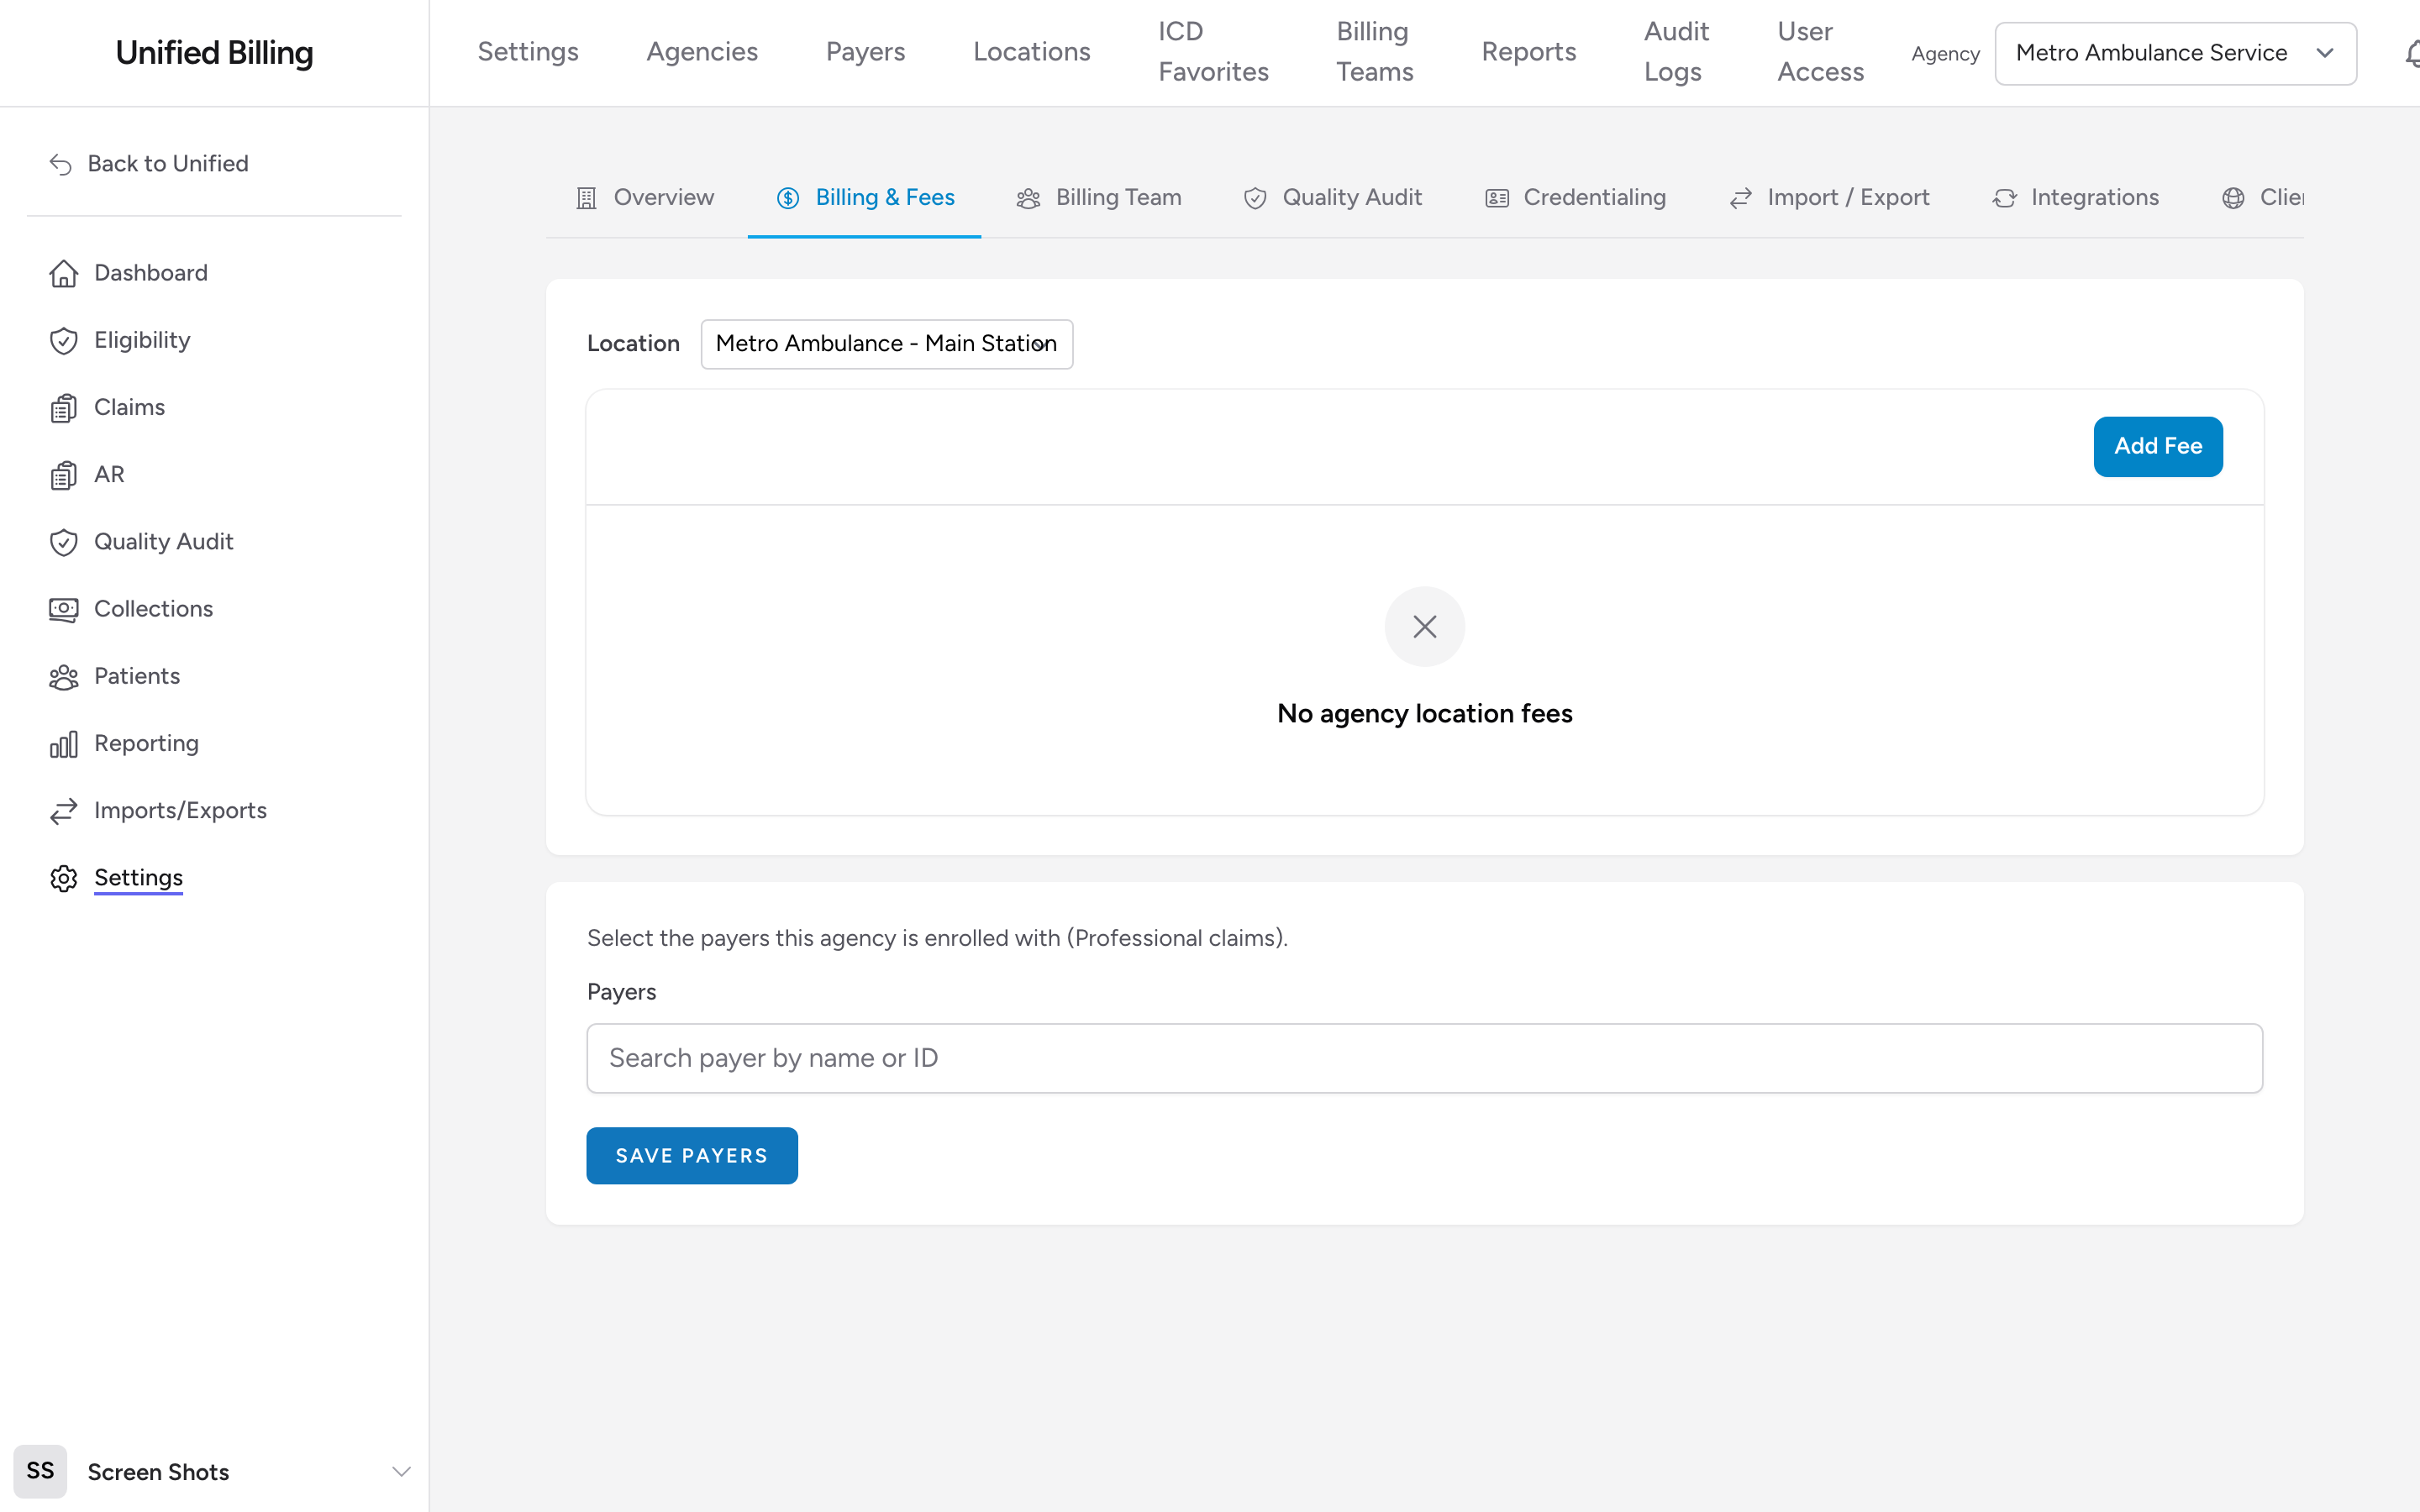Click the Search payer by name field
Screen dimensions: 2420x1512
1424,1058
